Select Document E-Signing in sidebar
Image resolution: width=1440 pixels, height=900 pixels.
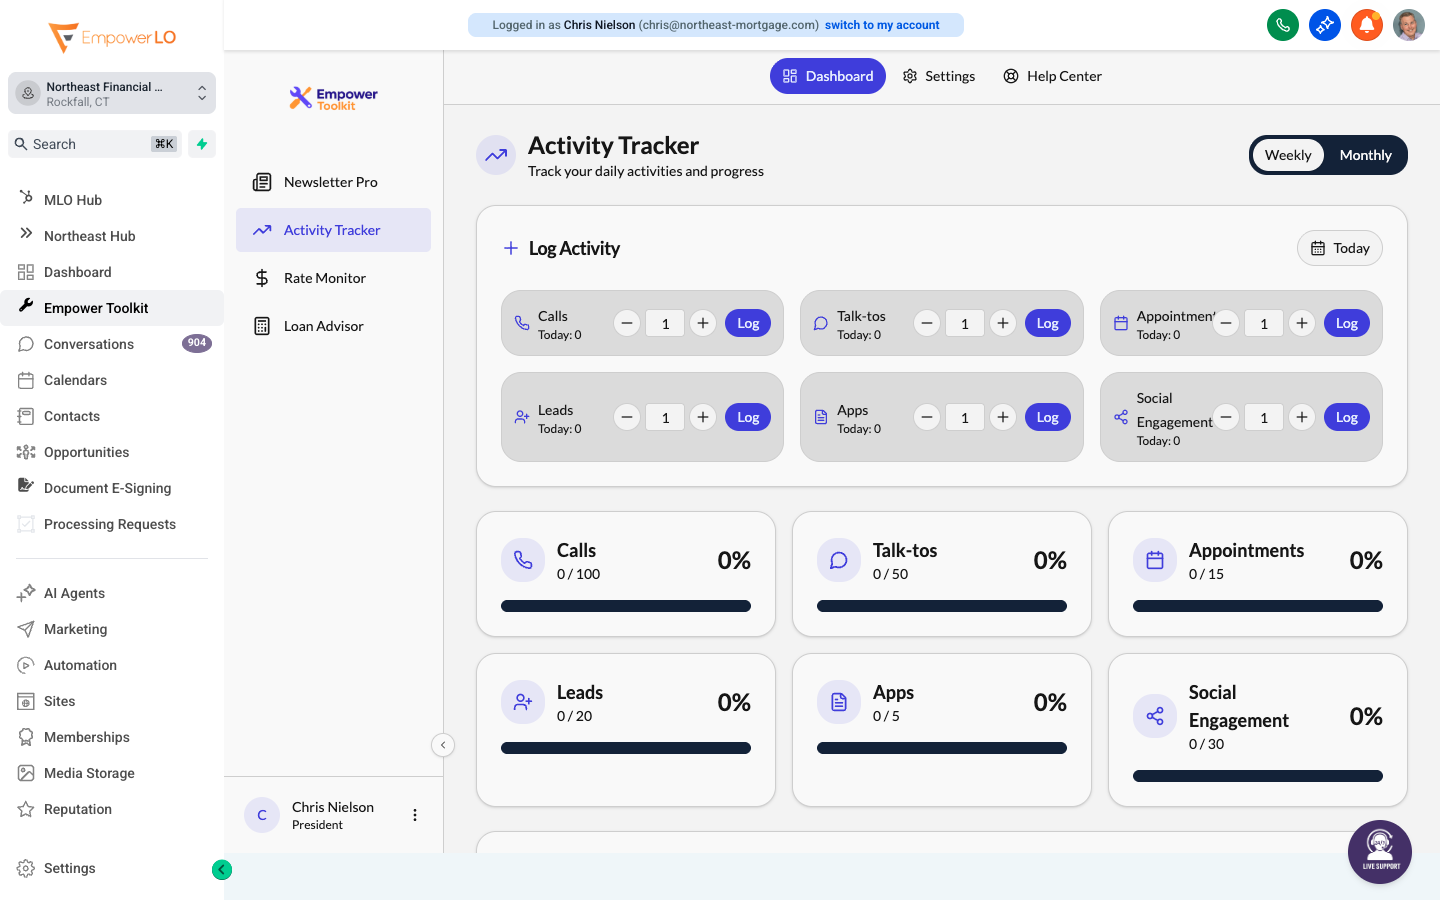click(x=107, y=488)
